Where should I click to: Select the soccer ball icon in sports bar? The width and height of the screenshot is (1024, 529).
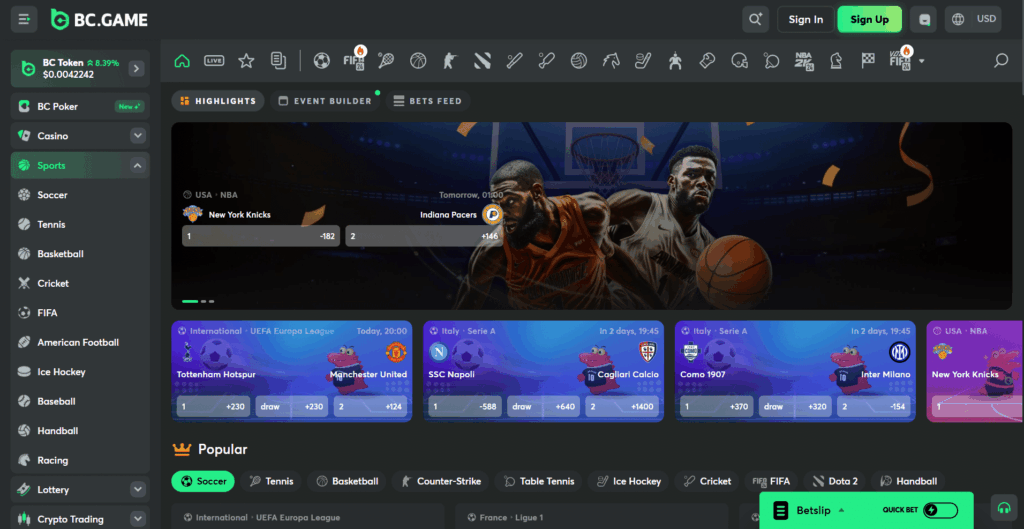tap(321, 61)
